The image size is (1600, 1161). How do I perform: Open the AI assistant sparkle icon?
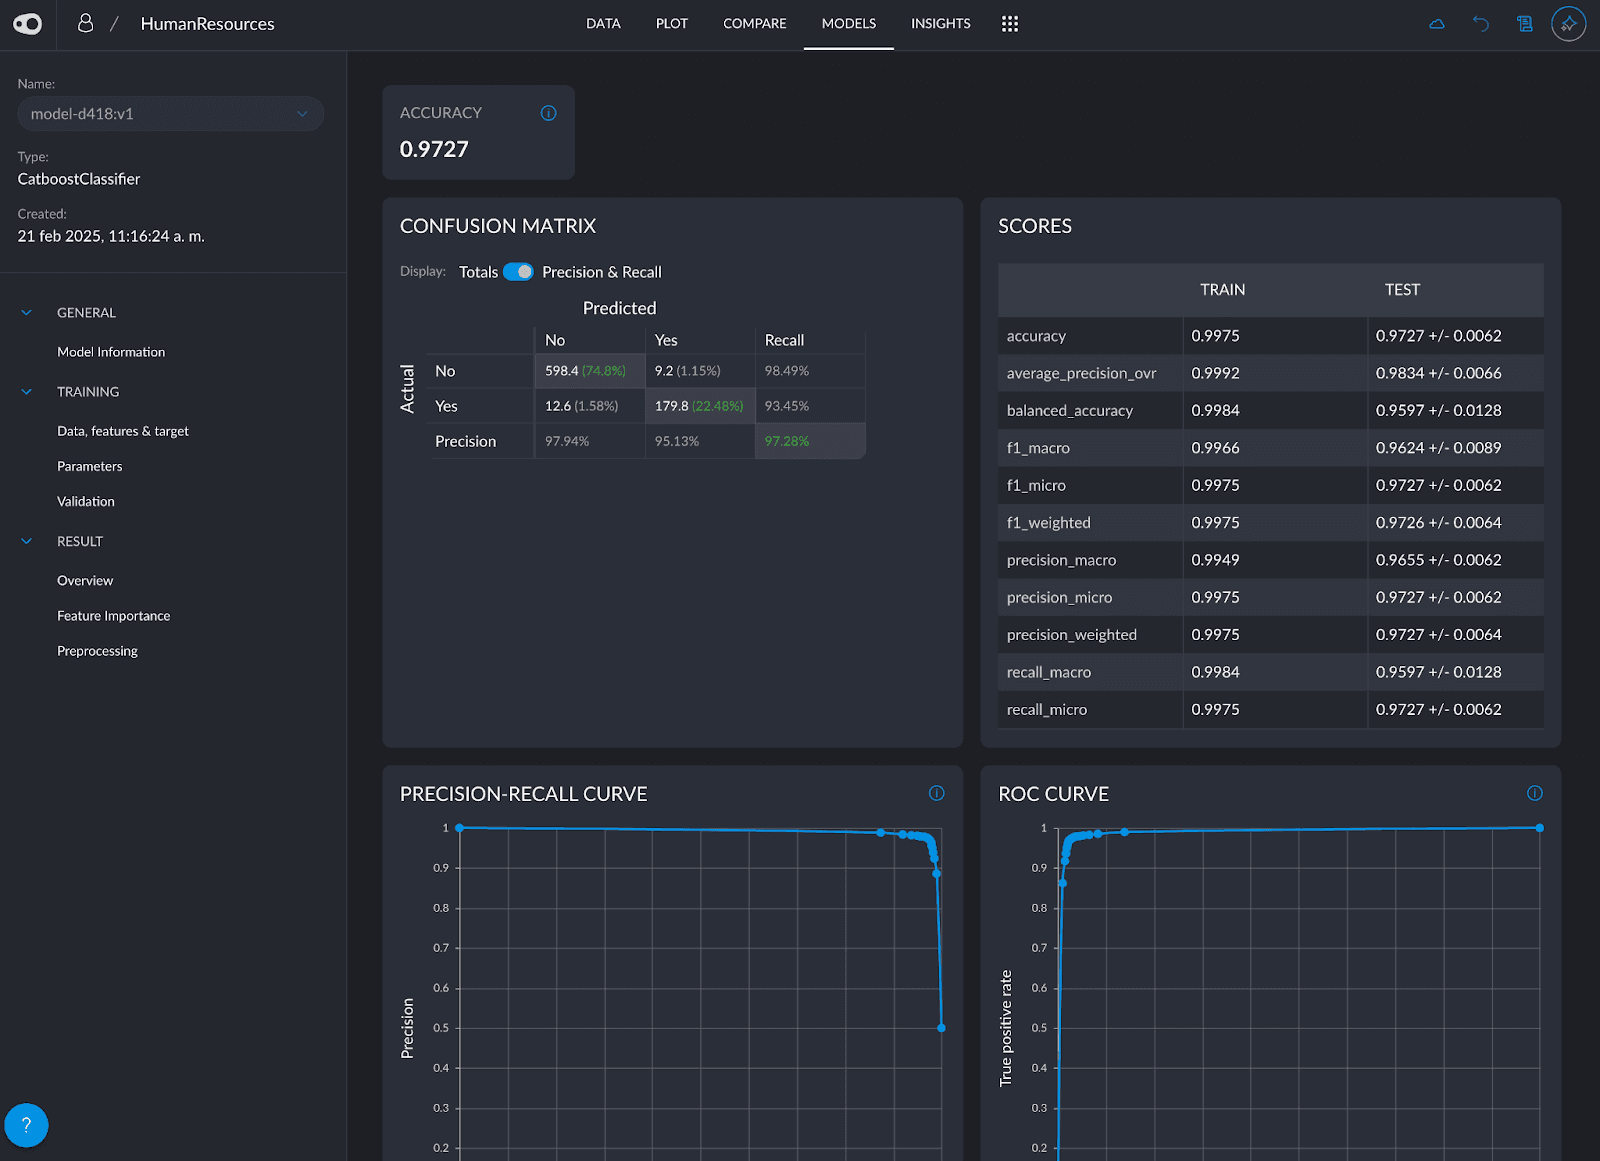[x=1568, y=24]
